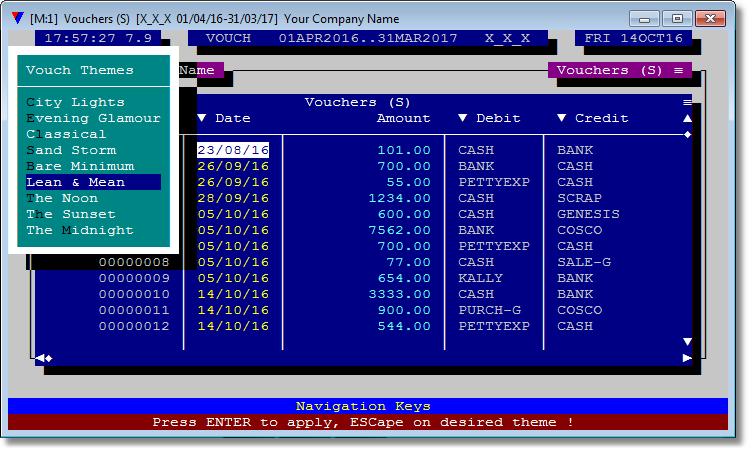
Task: Click the debit entry PURCH-G
Action: coord(489,310)
